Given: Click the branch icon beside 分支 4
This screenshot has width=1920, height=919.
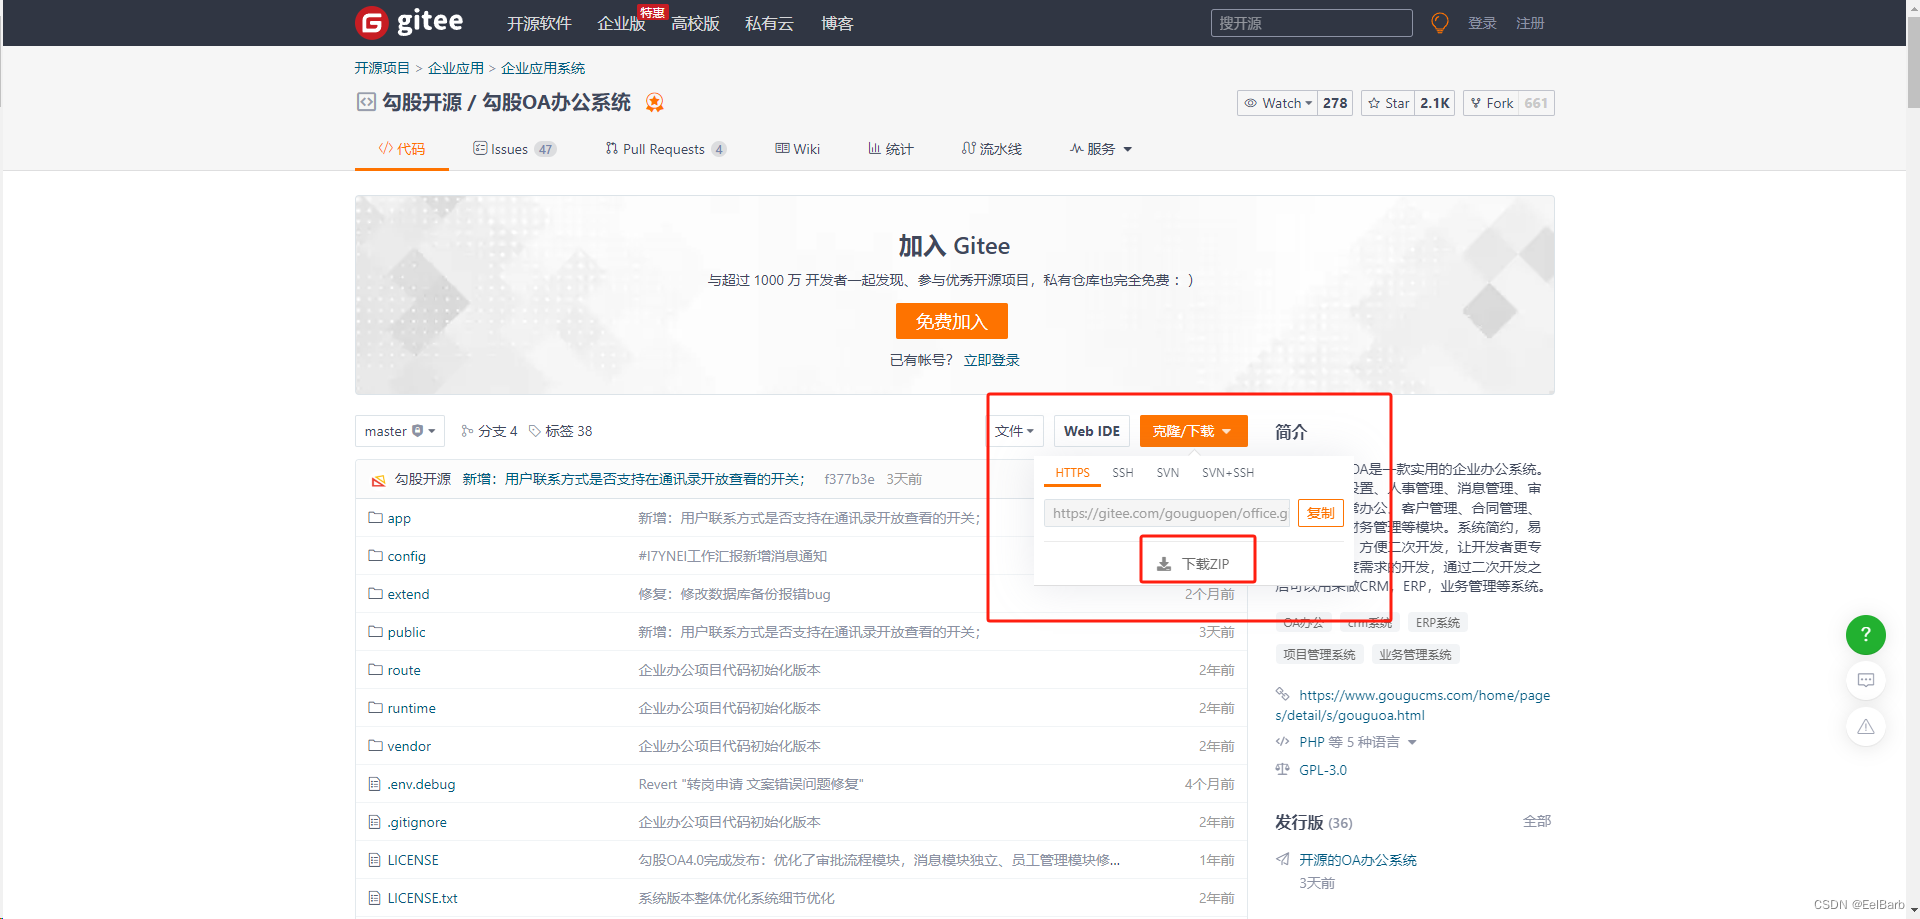Looking at the screenshot, I should click(467, 431).
